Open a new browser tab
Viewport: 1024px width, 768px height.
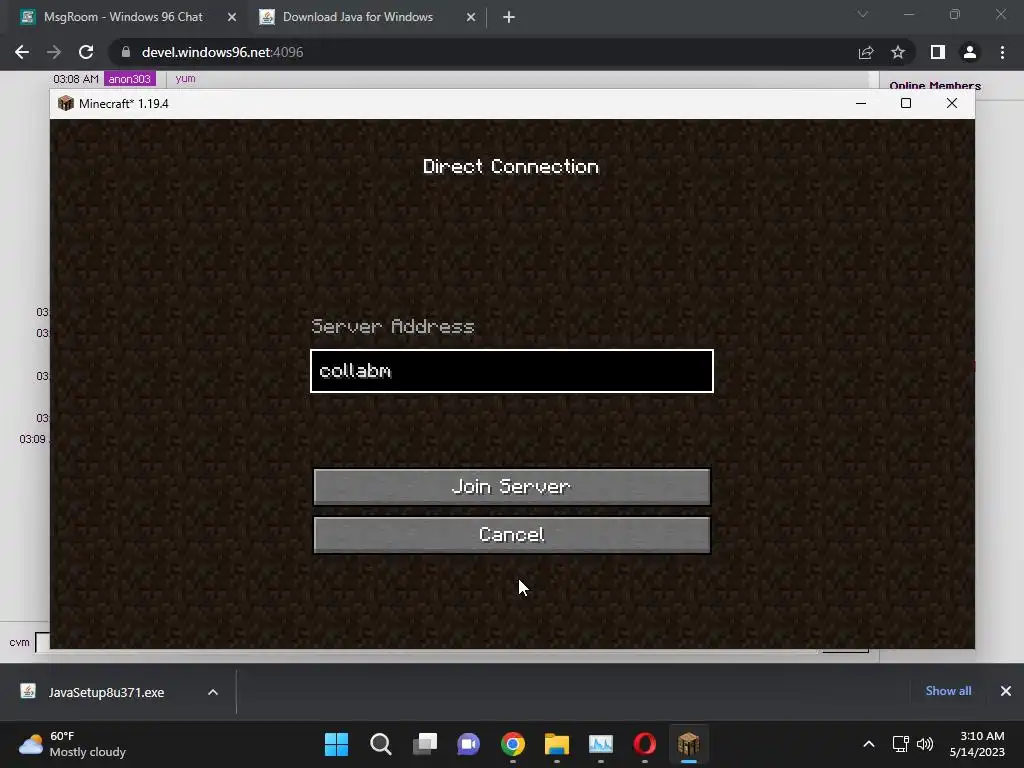(x=509, y=17)
